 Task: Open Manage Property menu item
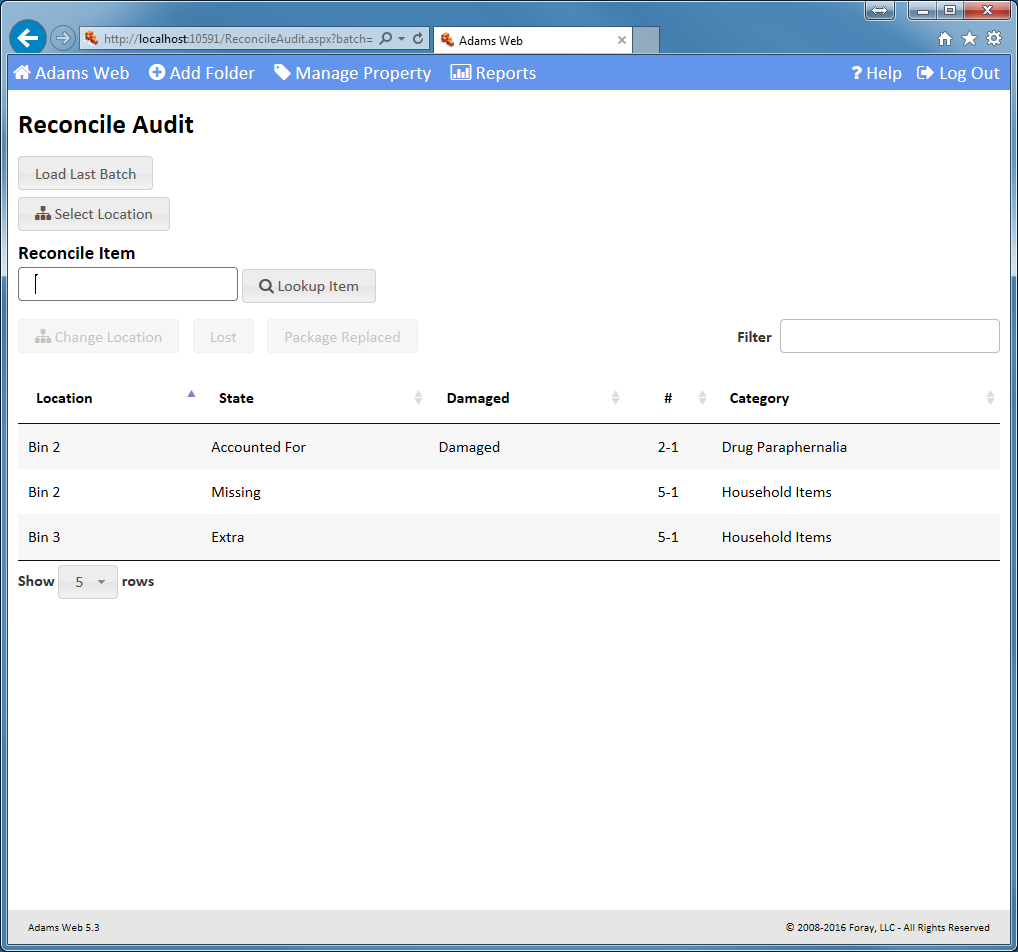coord(353,73)
